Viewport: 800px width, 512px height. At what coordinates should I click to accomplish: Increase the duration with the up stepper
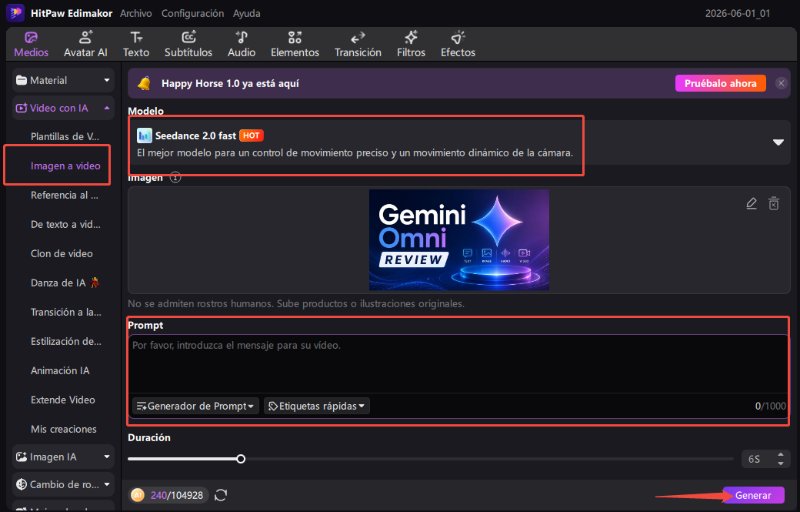tap(781, 454)
